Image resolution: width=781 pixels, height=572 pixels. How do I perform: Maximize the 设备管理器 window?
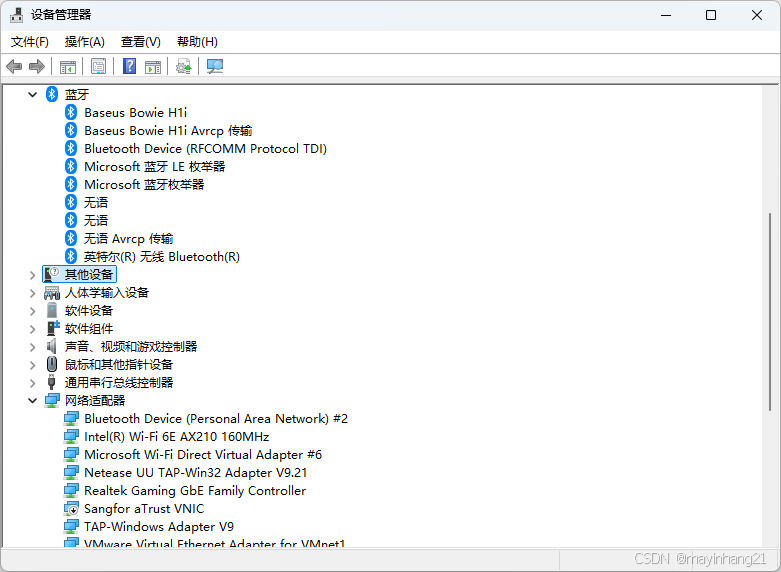711,15
